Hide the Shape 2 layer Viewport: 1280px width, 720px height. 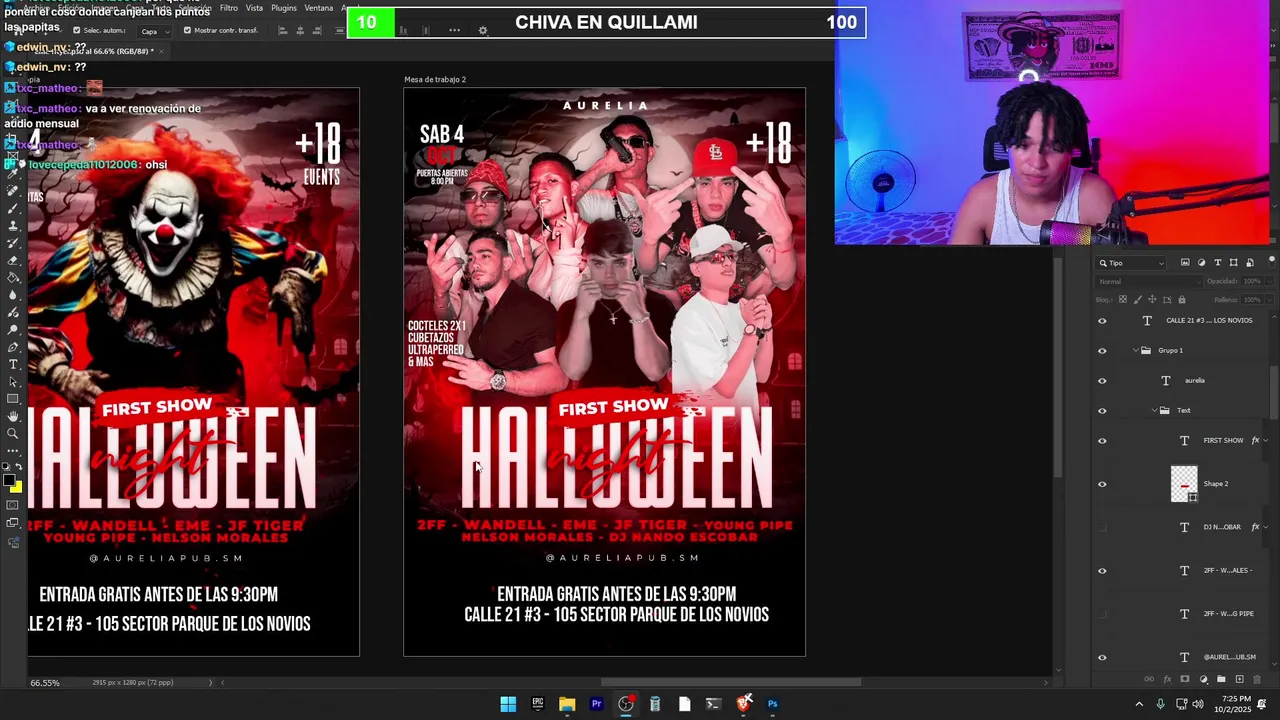[1102, 484]
